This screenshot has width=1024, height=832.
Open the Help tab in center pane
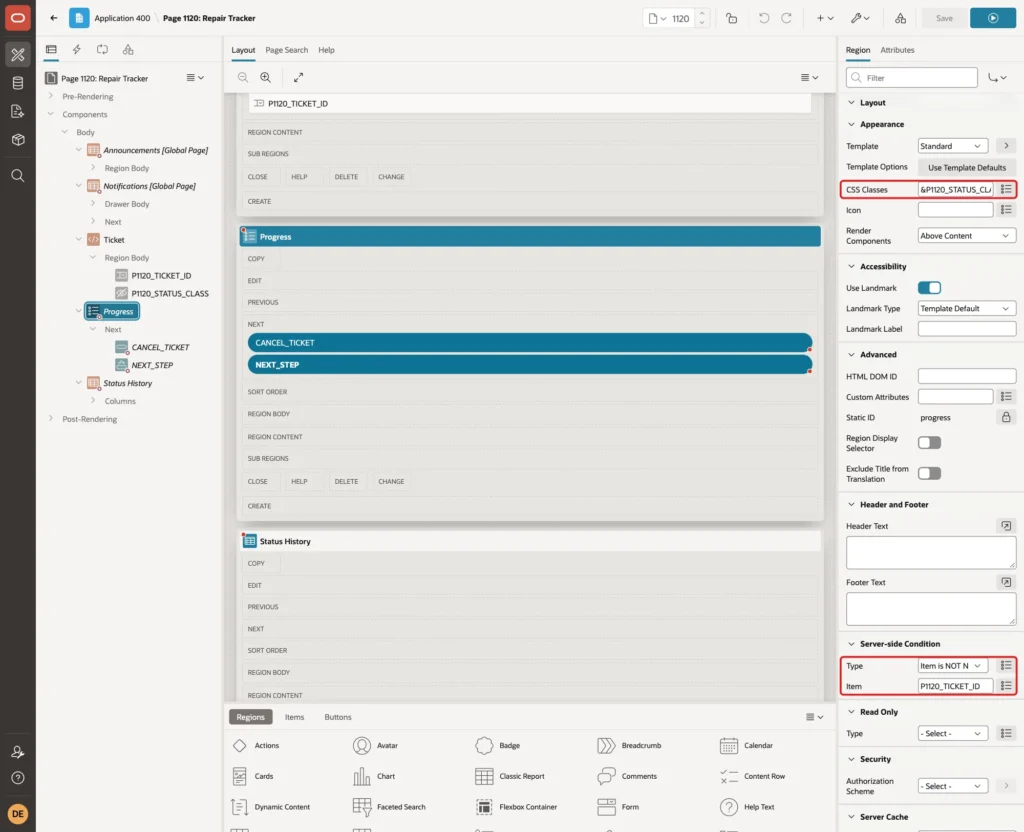[x=326, y=50]
